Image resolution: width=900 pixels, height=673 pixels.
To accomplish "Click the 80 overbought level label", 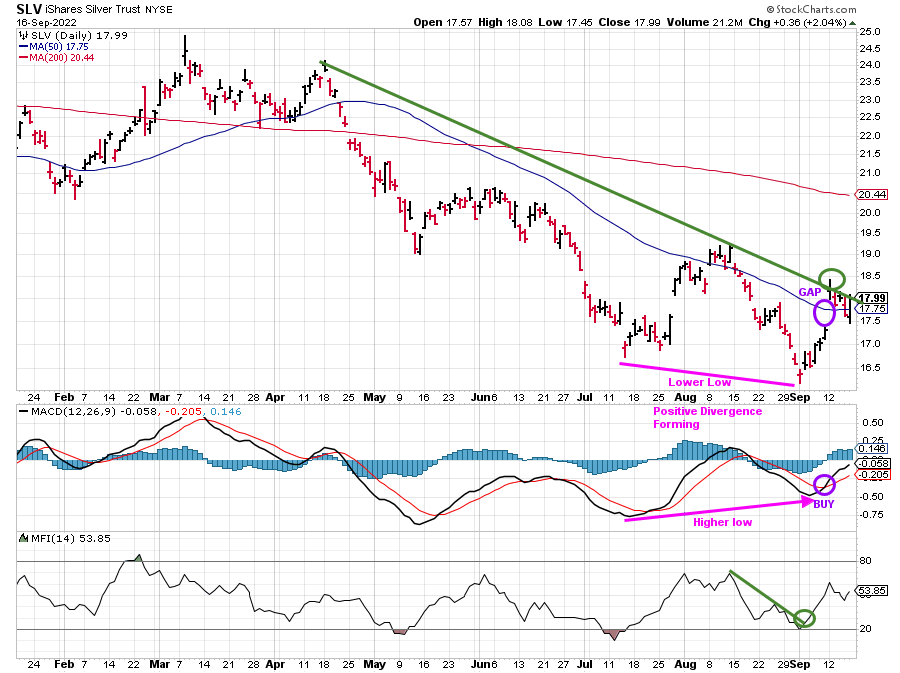I will (866, 561).
